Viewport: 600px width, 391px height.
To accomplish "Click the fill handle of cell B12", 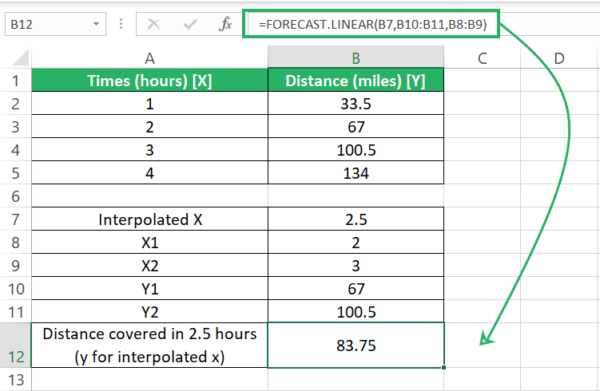I will (x=444, y=368).
